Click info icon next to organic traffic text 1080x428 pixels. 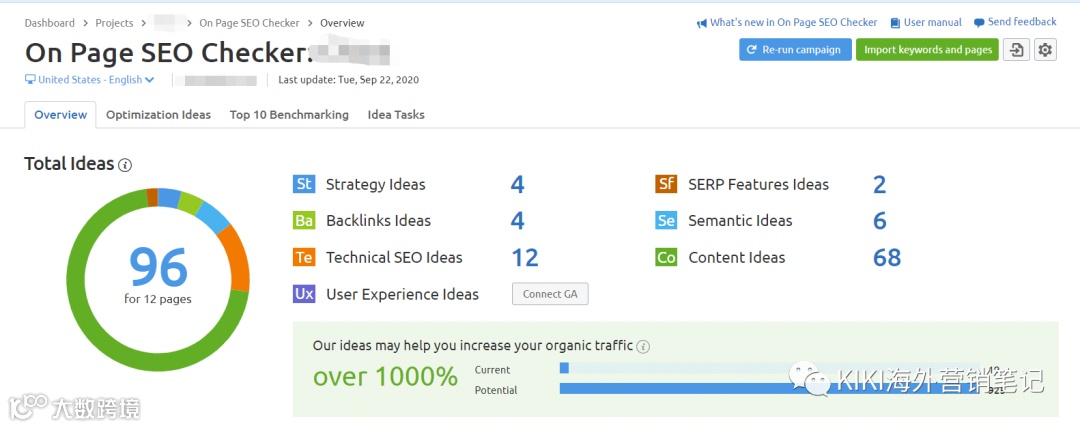tap(643, 346)
